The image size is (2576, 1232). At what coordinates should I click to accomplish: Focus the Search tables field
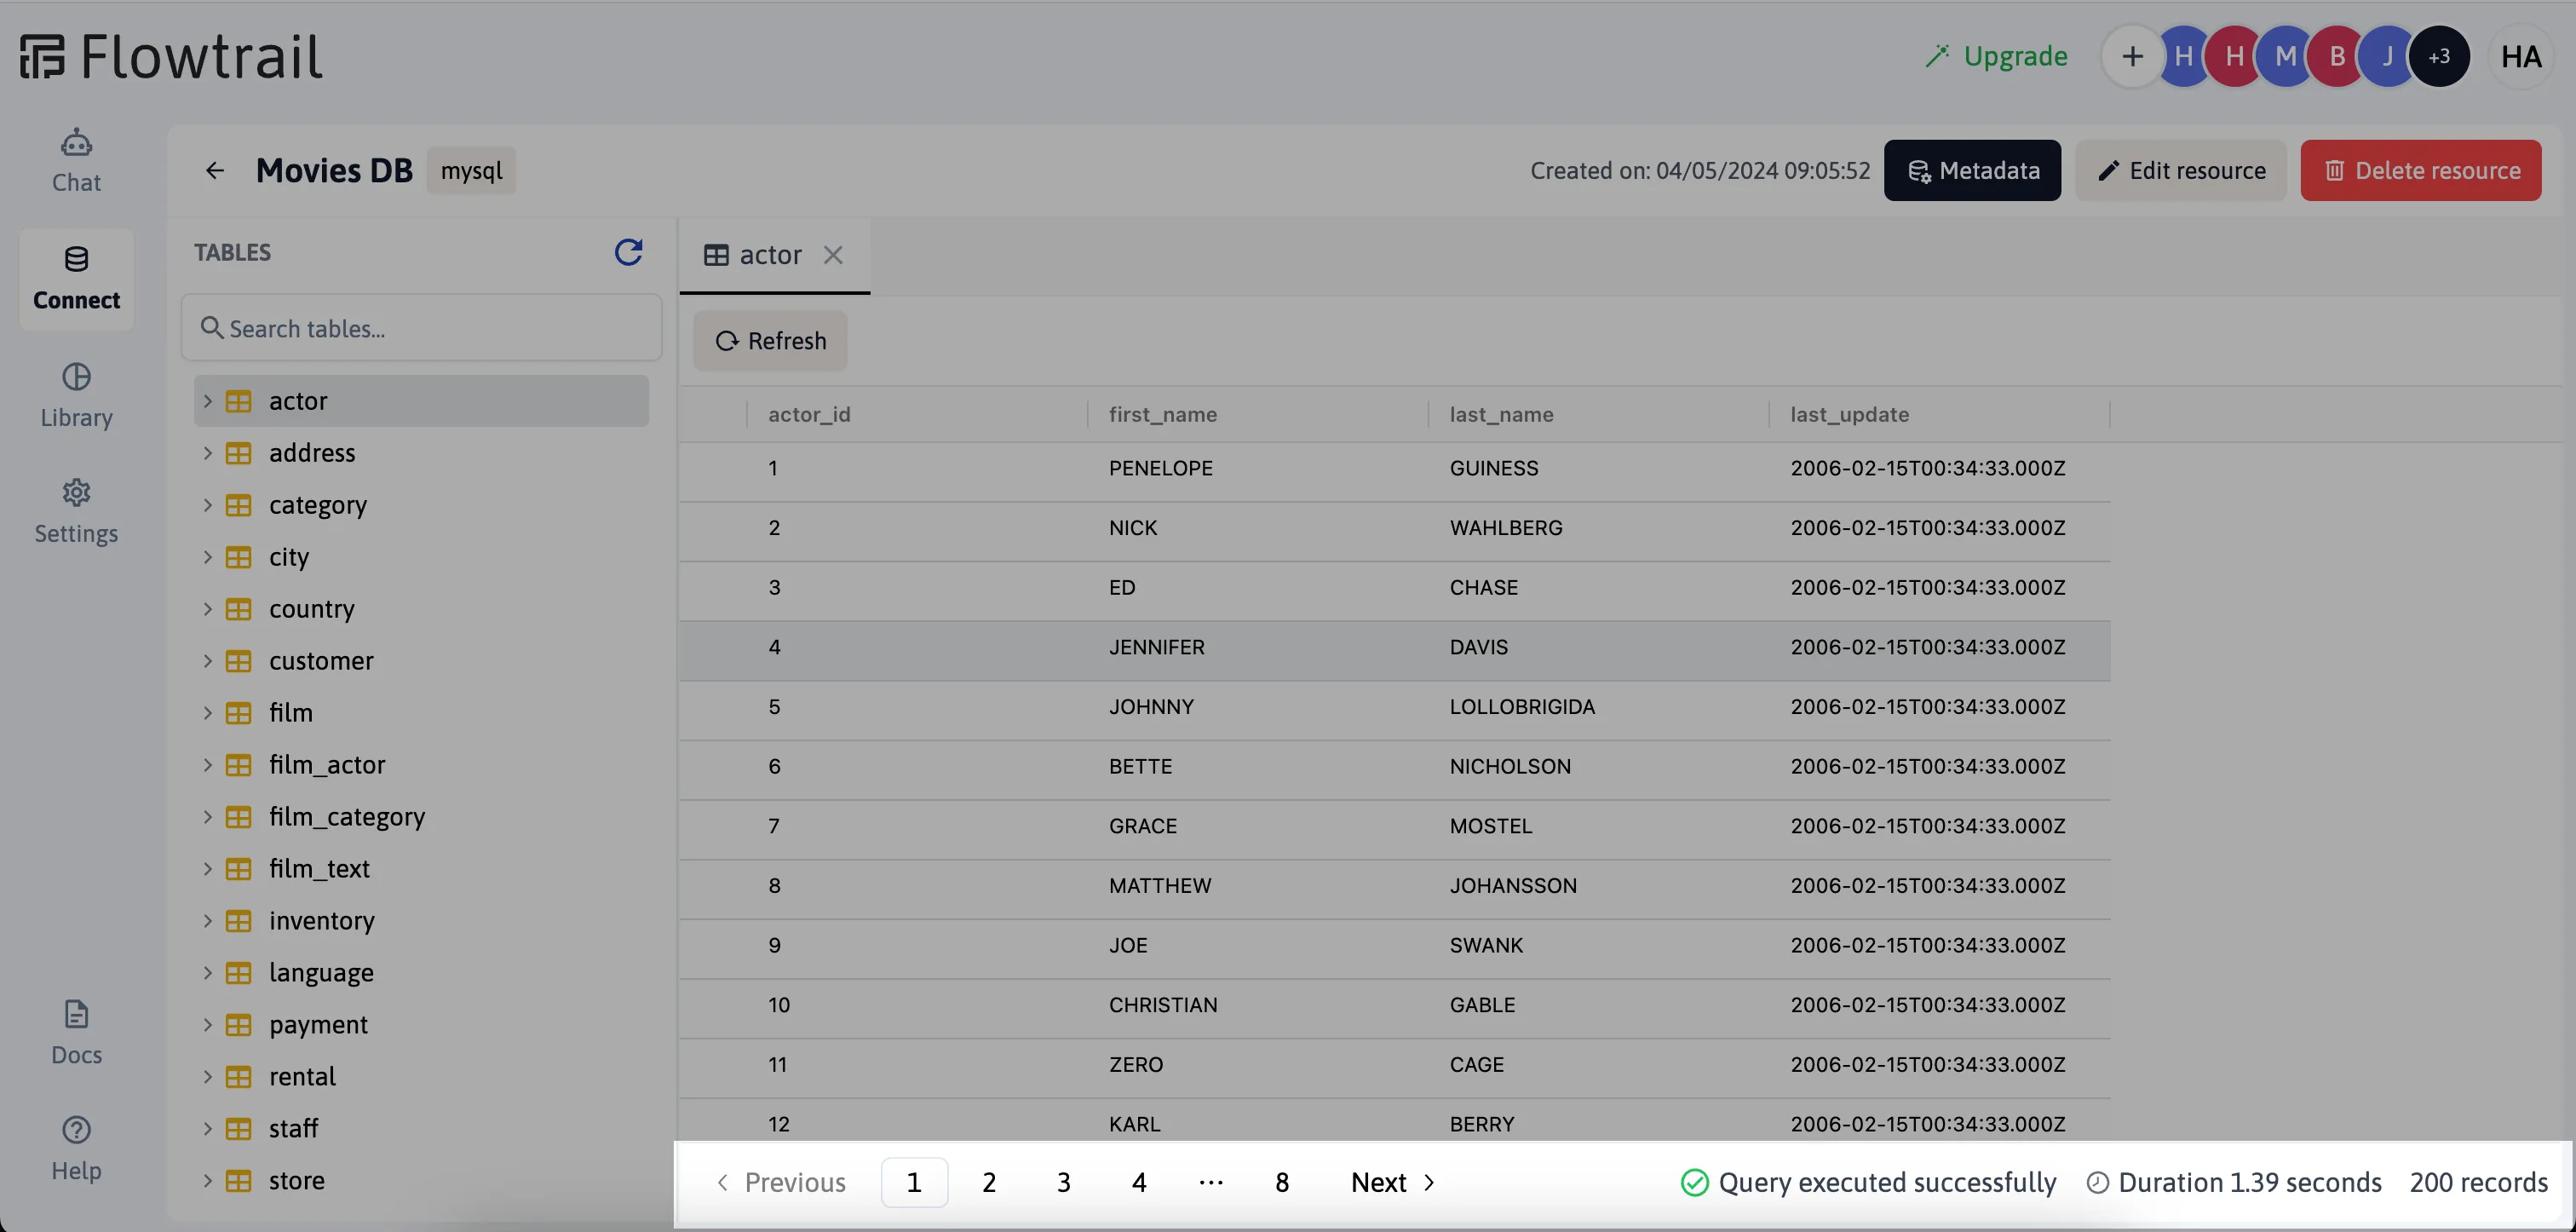pos(421,328)
